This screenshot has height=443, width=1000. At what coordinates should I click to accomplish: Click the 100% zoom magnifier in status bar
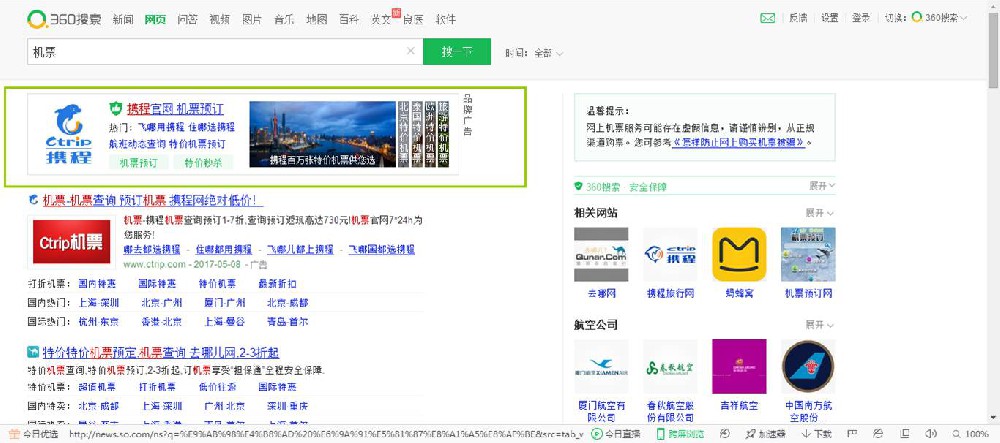click(969, 434)
